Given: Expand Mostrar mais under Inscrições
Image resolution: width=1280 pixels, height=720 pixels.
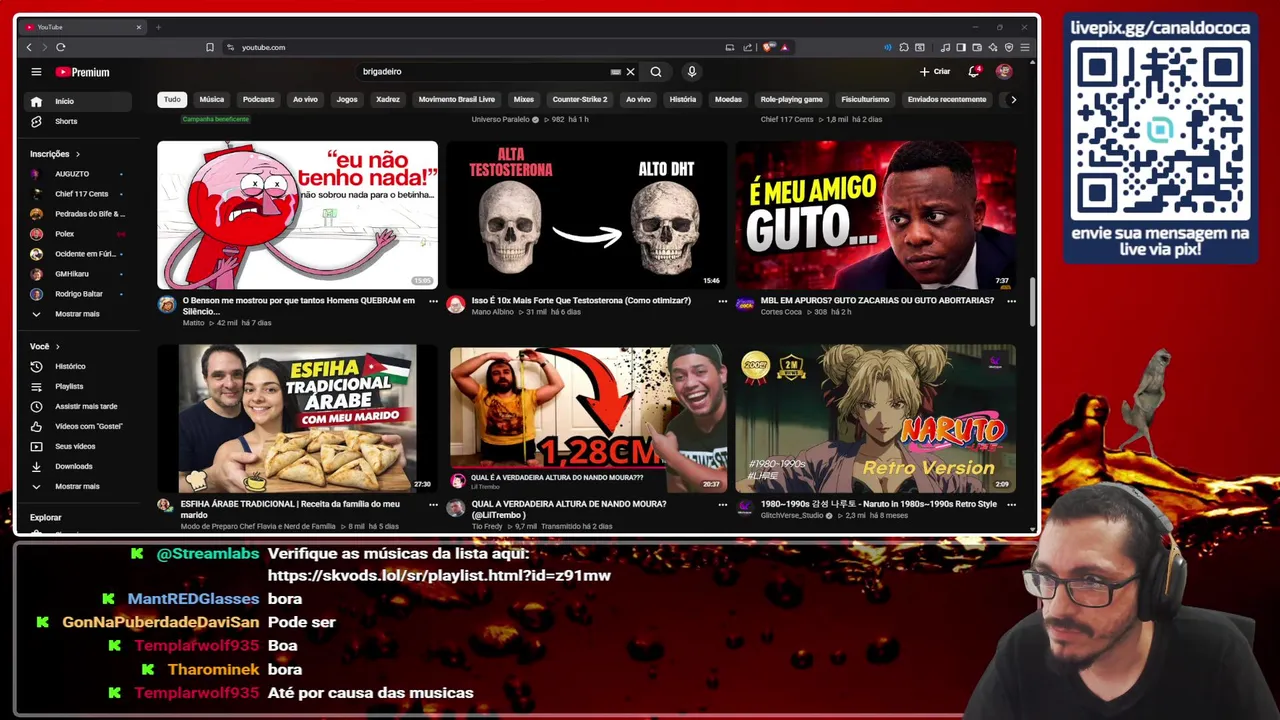Looking at the screenshot, I should tap(78, 314).
